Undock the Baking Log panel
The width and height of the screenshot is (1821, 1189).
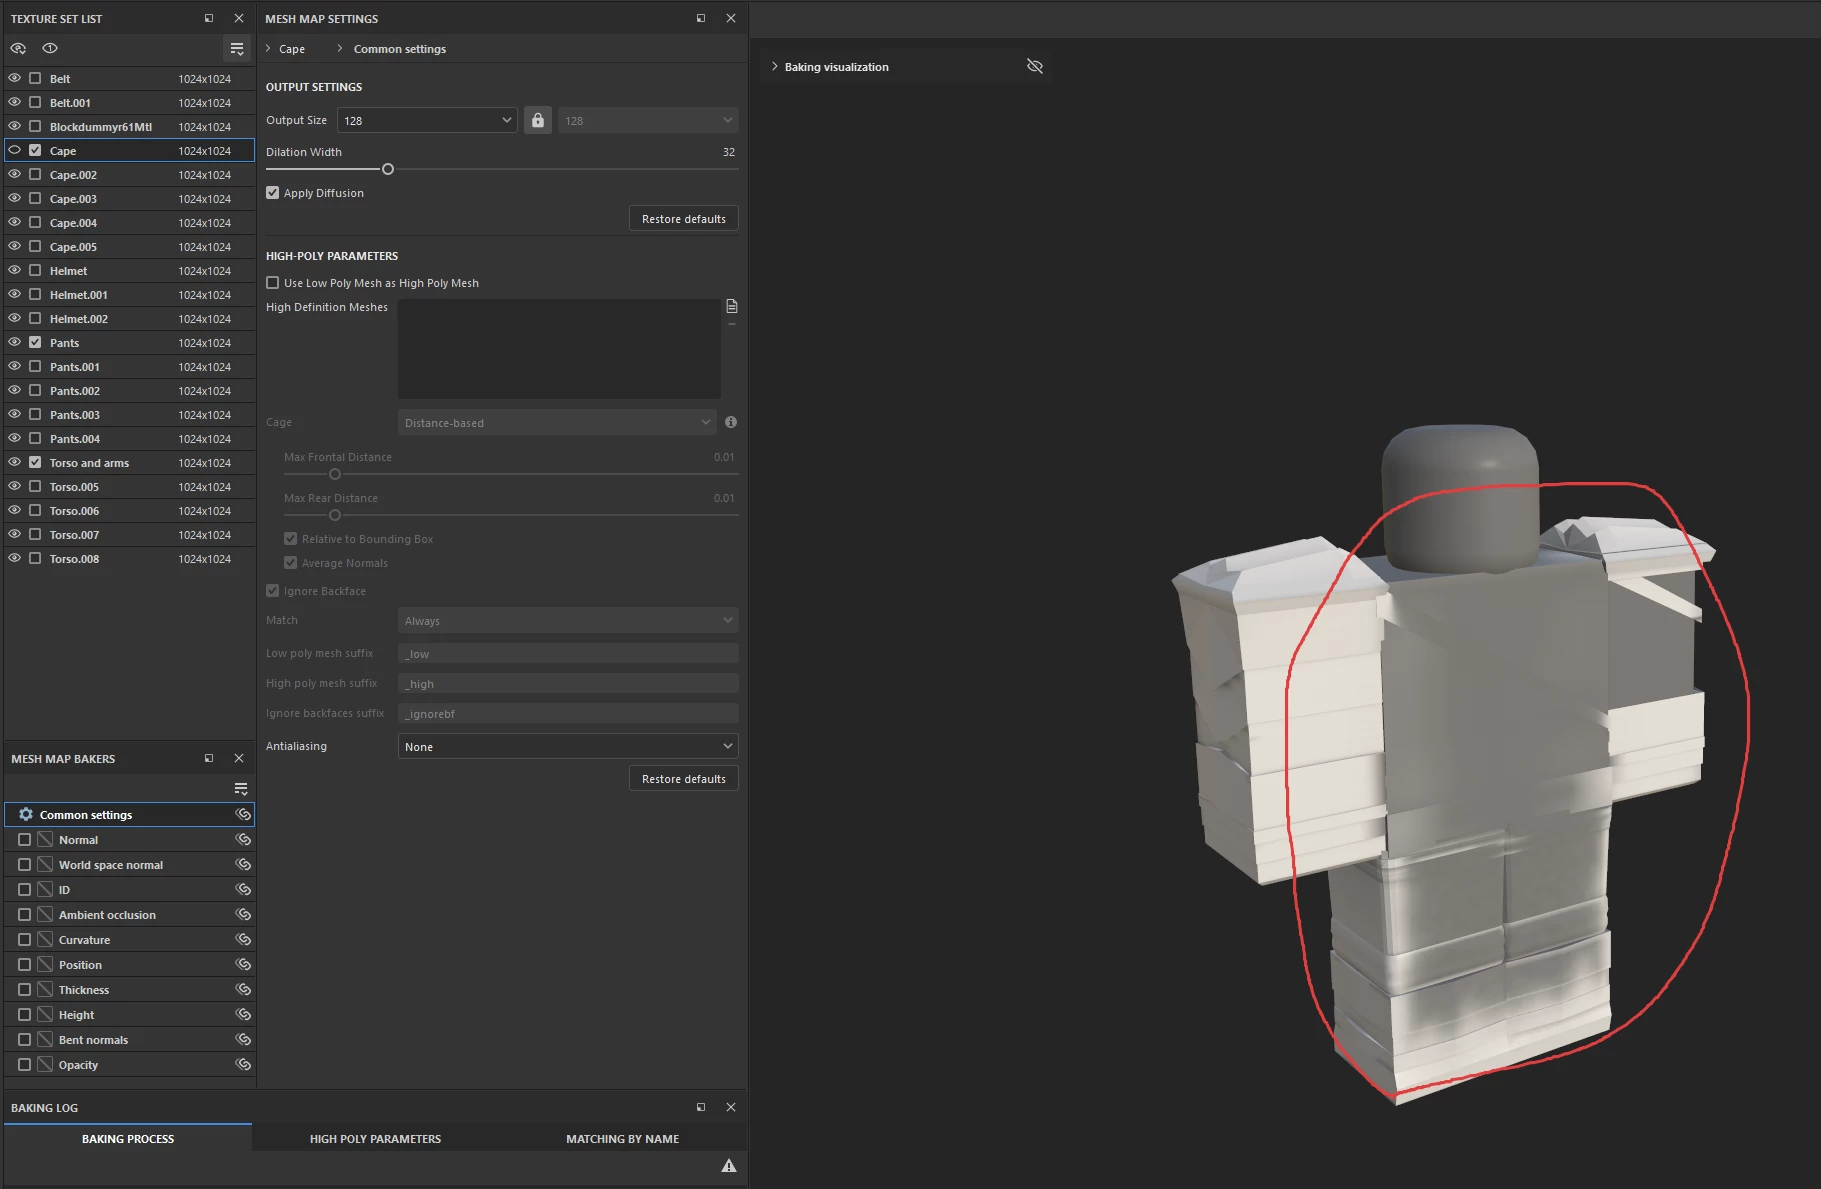[701, 1107]
